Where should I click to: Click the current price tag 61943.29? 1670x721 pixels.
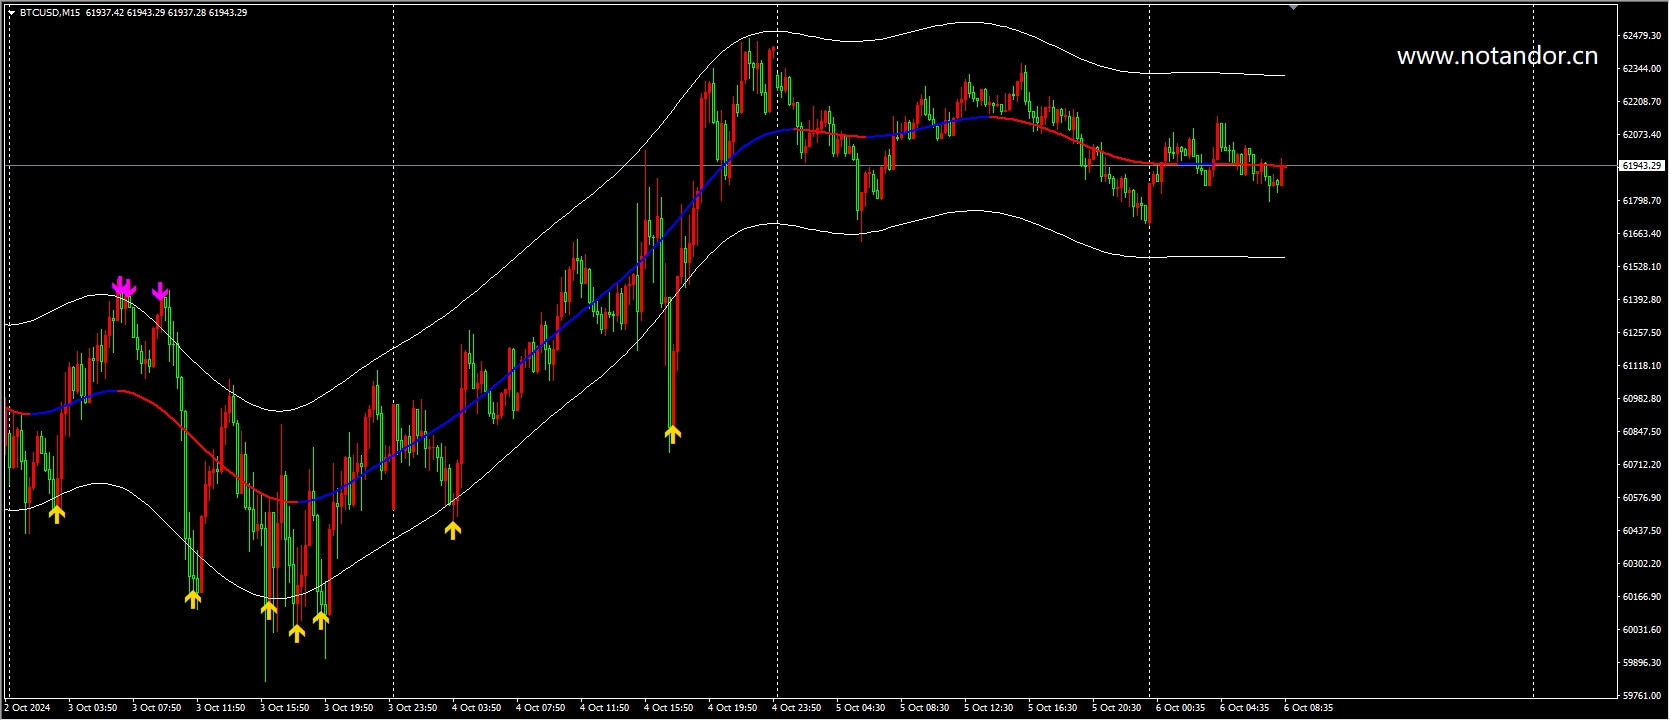point(1641,166)
